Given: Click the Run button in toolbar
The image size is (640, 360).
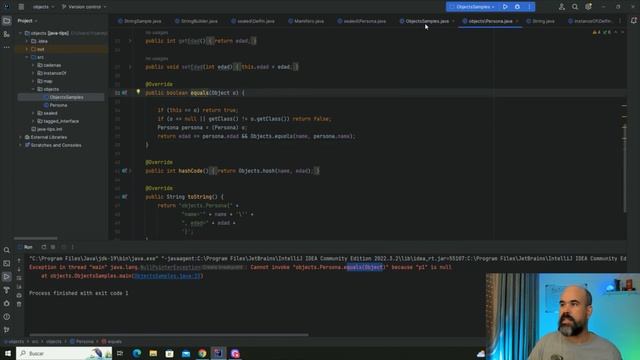Looking at the screenshot, I should pos(505,7).
